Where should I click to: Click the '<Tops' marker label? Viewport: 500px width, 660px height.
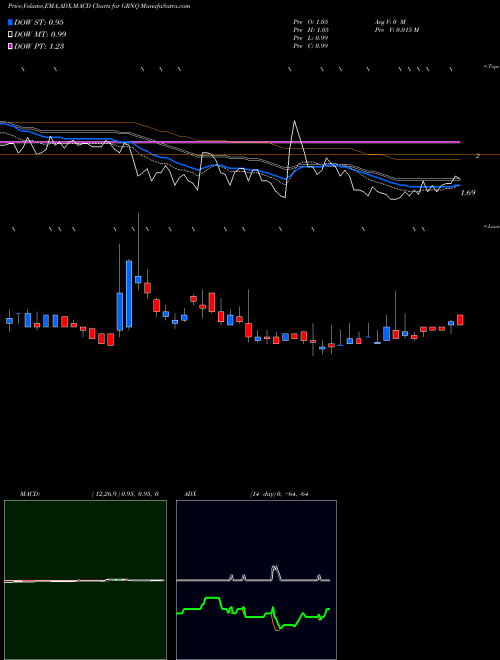(491, 67)
